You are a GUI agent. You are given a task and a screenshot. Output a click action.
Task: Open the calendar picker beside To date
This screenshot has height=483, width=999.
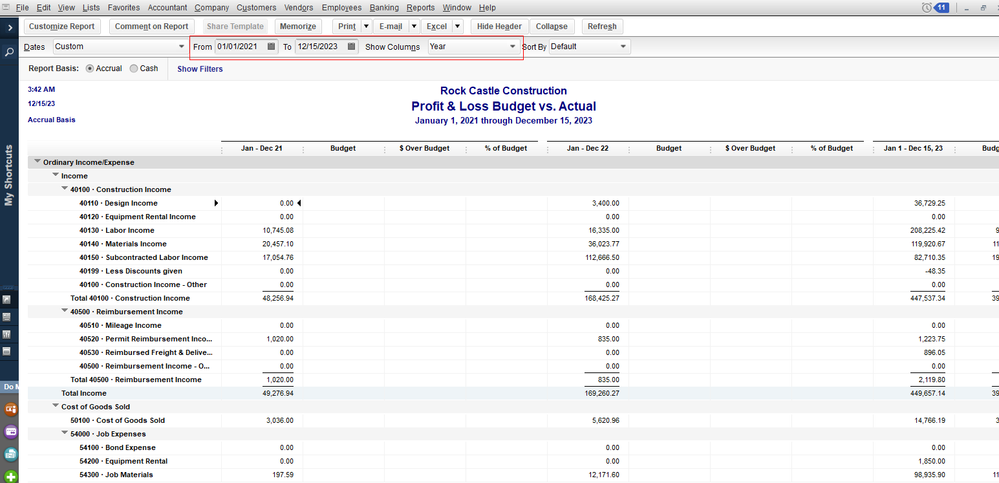351,47
